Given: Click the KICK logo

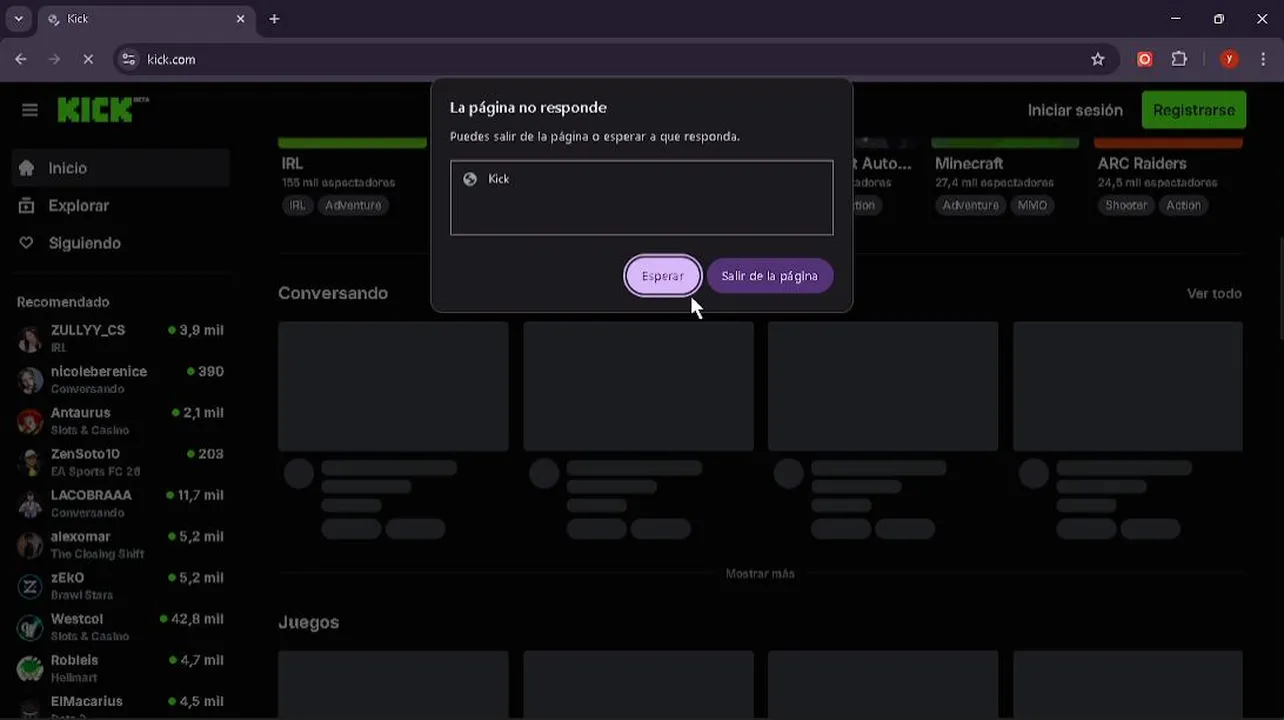Looking at the screenshot, I should [103, 109].
